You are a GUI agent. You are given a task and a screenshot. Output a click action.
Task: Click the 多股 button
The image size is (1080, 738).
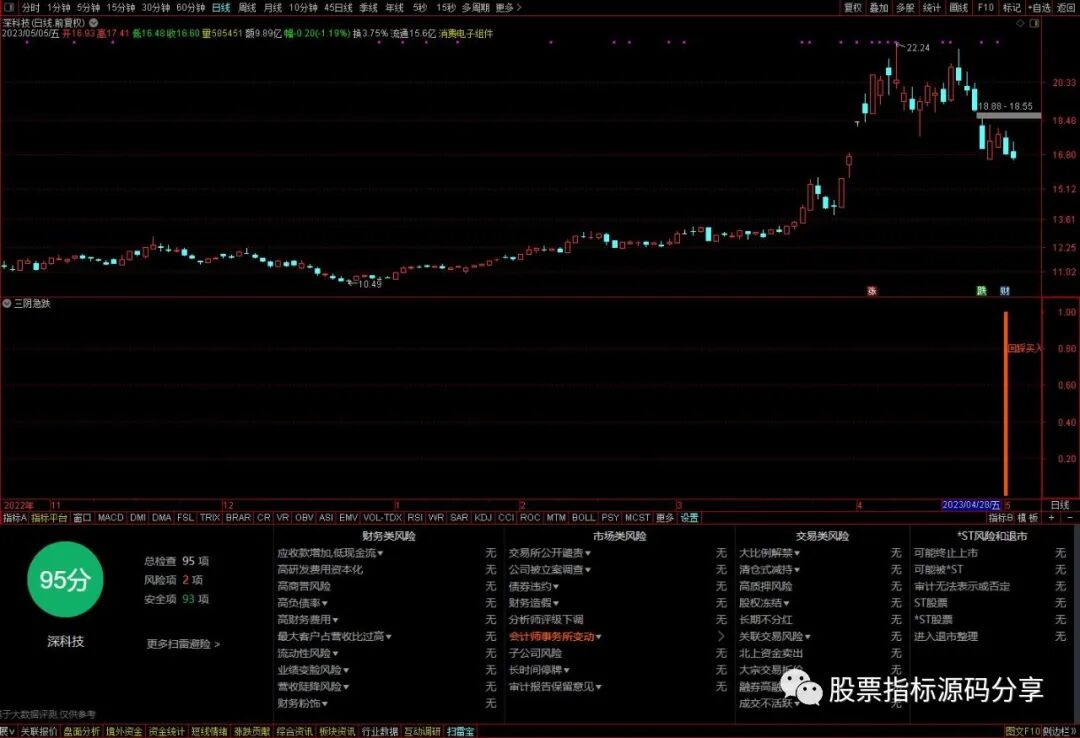click(906, 8)
